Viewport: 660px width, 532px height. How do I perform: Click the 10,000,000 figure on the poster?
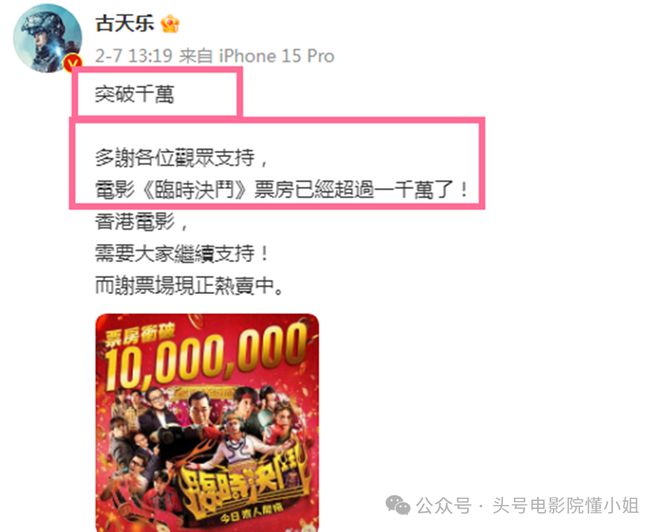tap(206, 357)
